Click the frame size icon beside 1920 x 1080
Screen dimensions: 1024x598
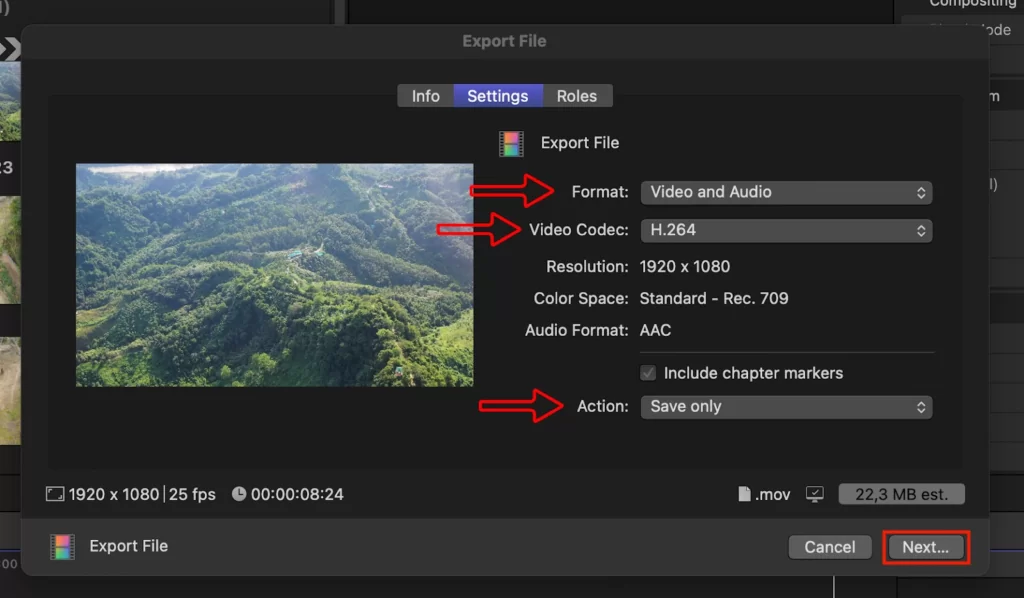point(55,494)
